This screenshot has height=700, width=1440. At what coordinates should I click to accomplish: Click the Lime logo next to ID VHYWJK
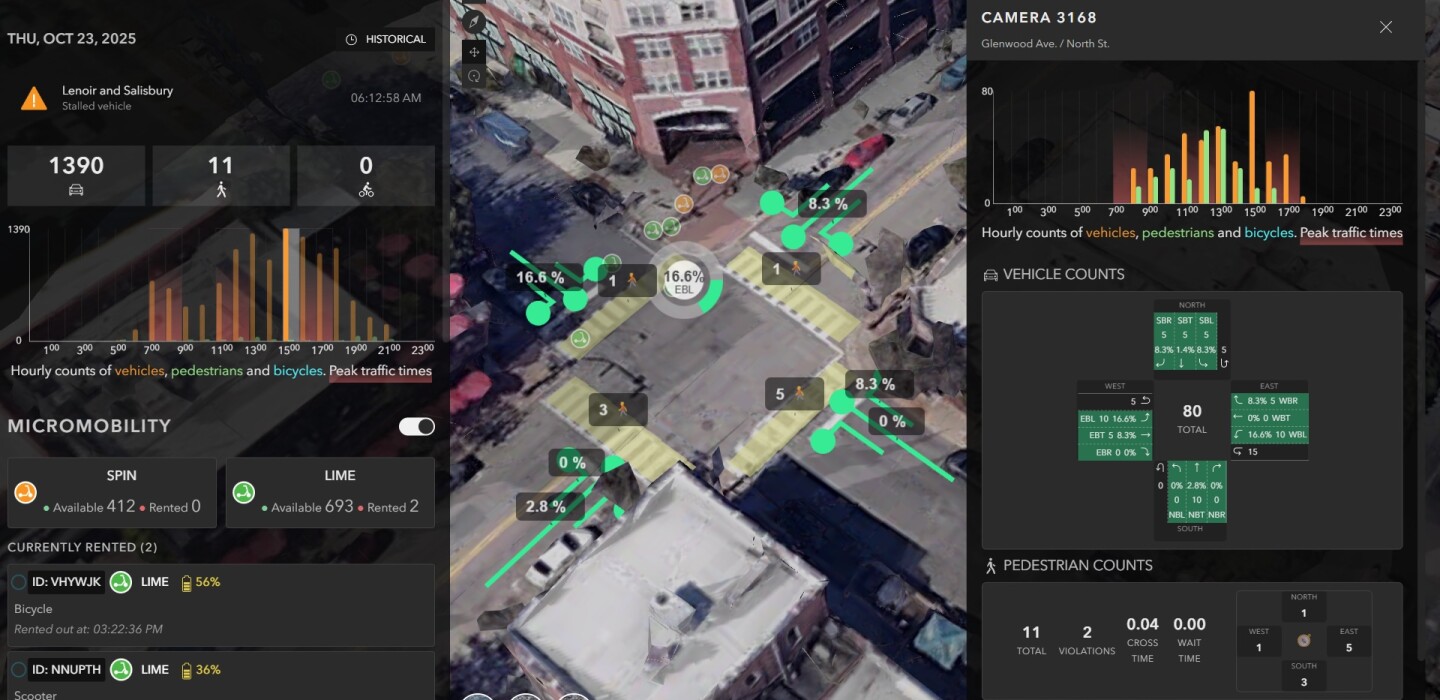coord(122,581)
